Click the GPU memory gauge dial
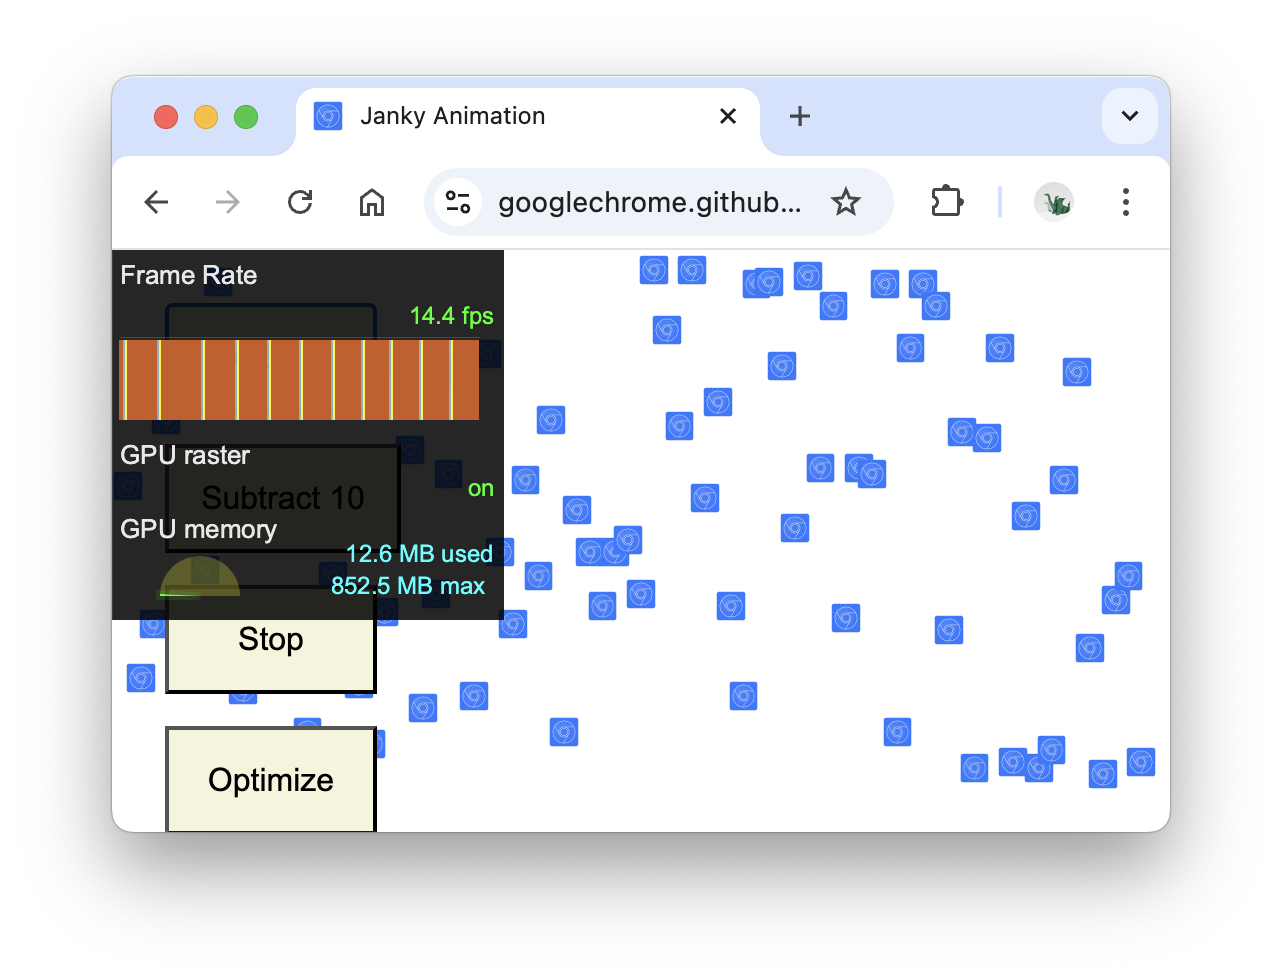This screenshot has width=1282, height=980. coord(200,578)
